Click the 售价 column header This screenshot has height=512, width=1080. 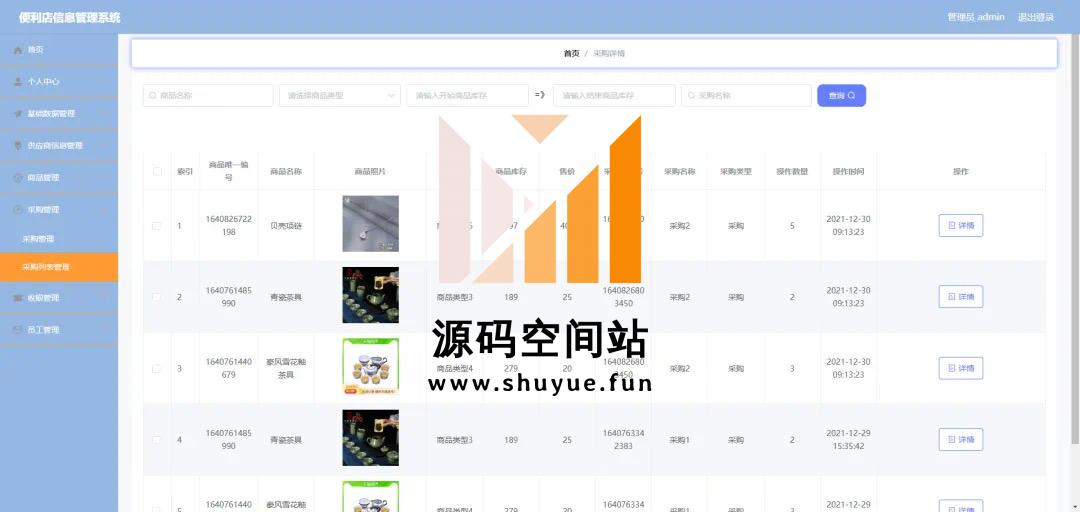(567, 172)
